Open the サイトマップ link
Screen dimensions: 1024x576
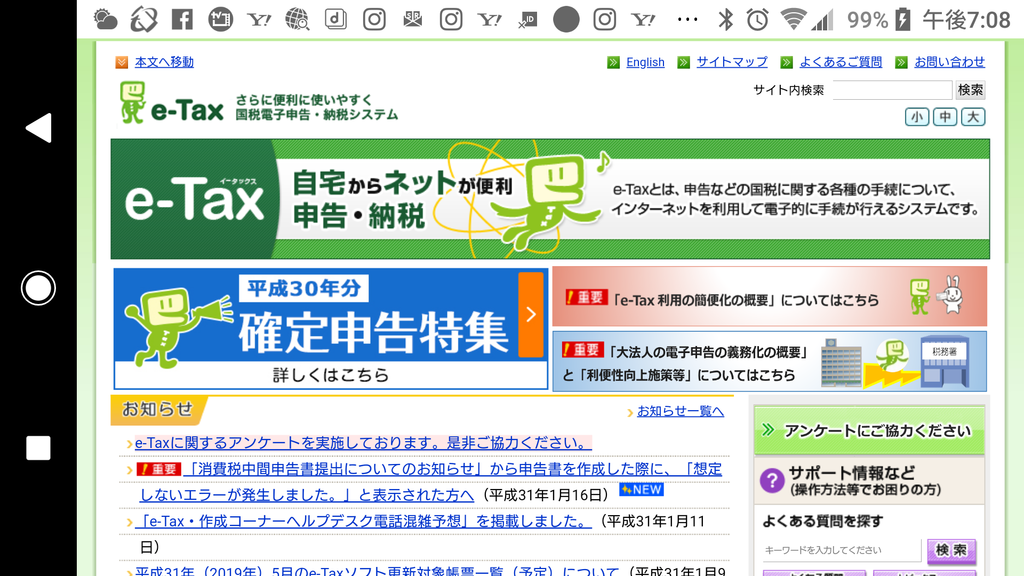pos(732,62)
